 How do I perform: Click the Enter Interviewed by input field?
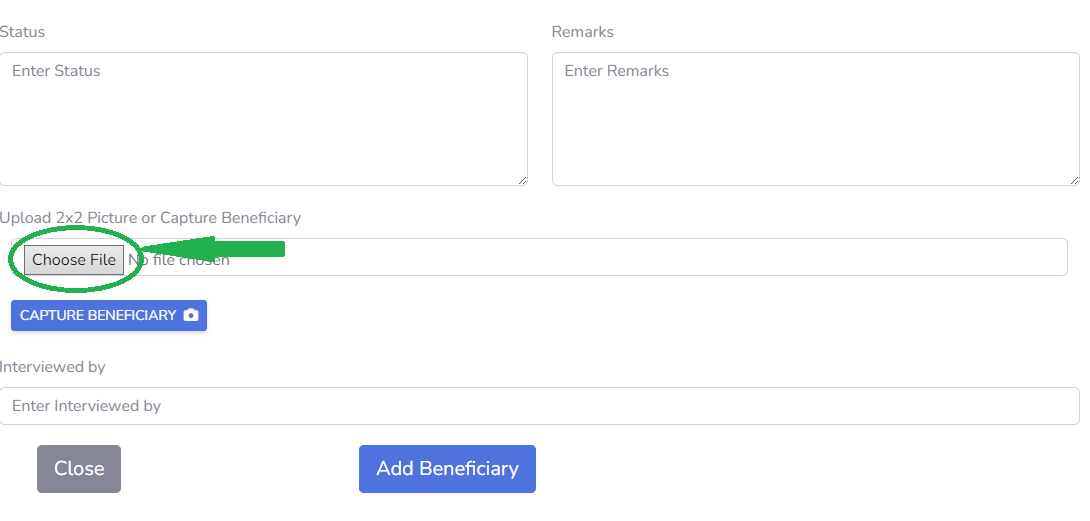(539, 406)
